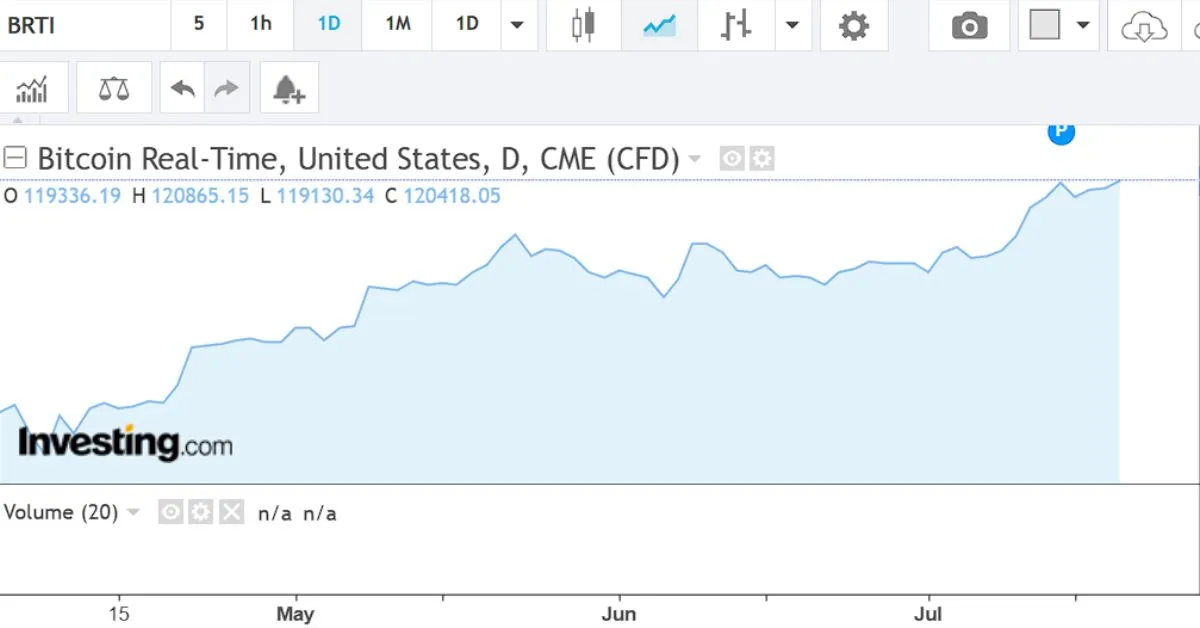Click the high value 120865.15
This screenshot has height=628, width=1200.
click(200, 196)
